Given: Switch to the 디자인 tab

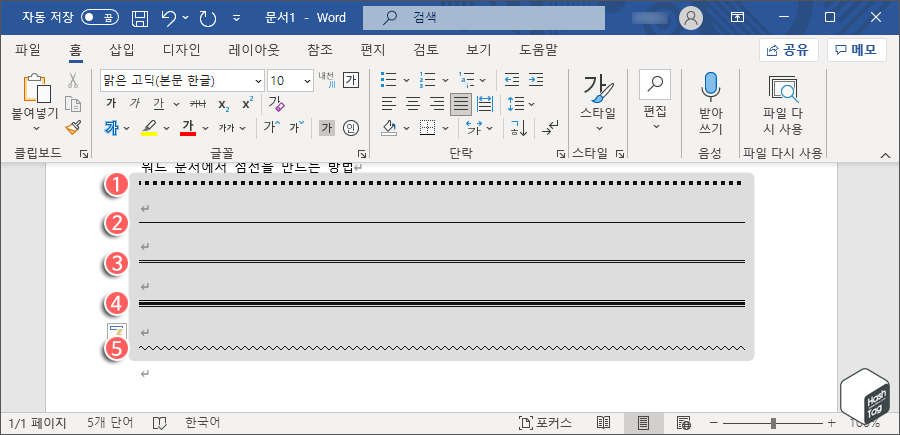Looking at the screenshot, I should [x=181, y=50].
